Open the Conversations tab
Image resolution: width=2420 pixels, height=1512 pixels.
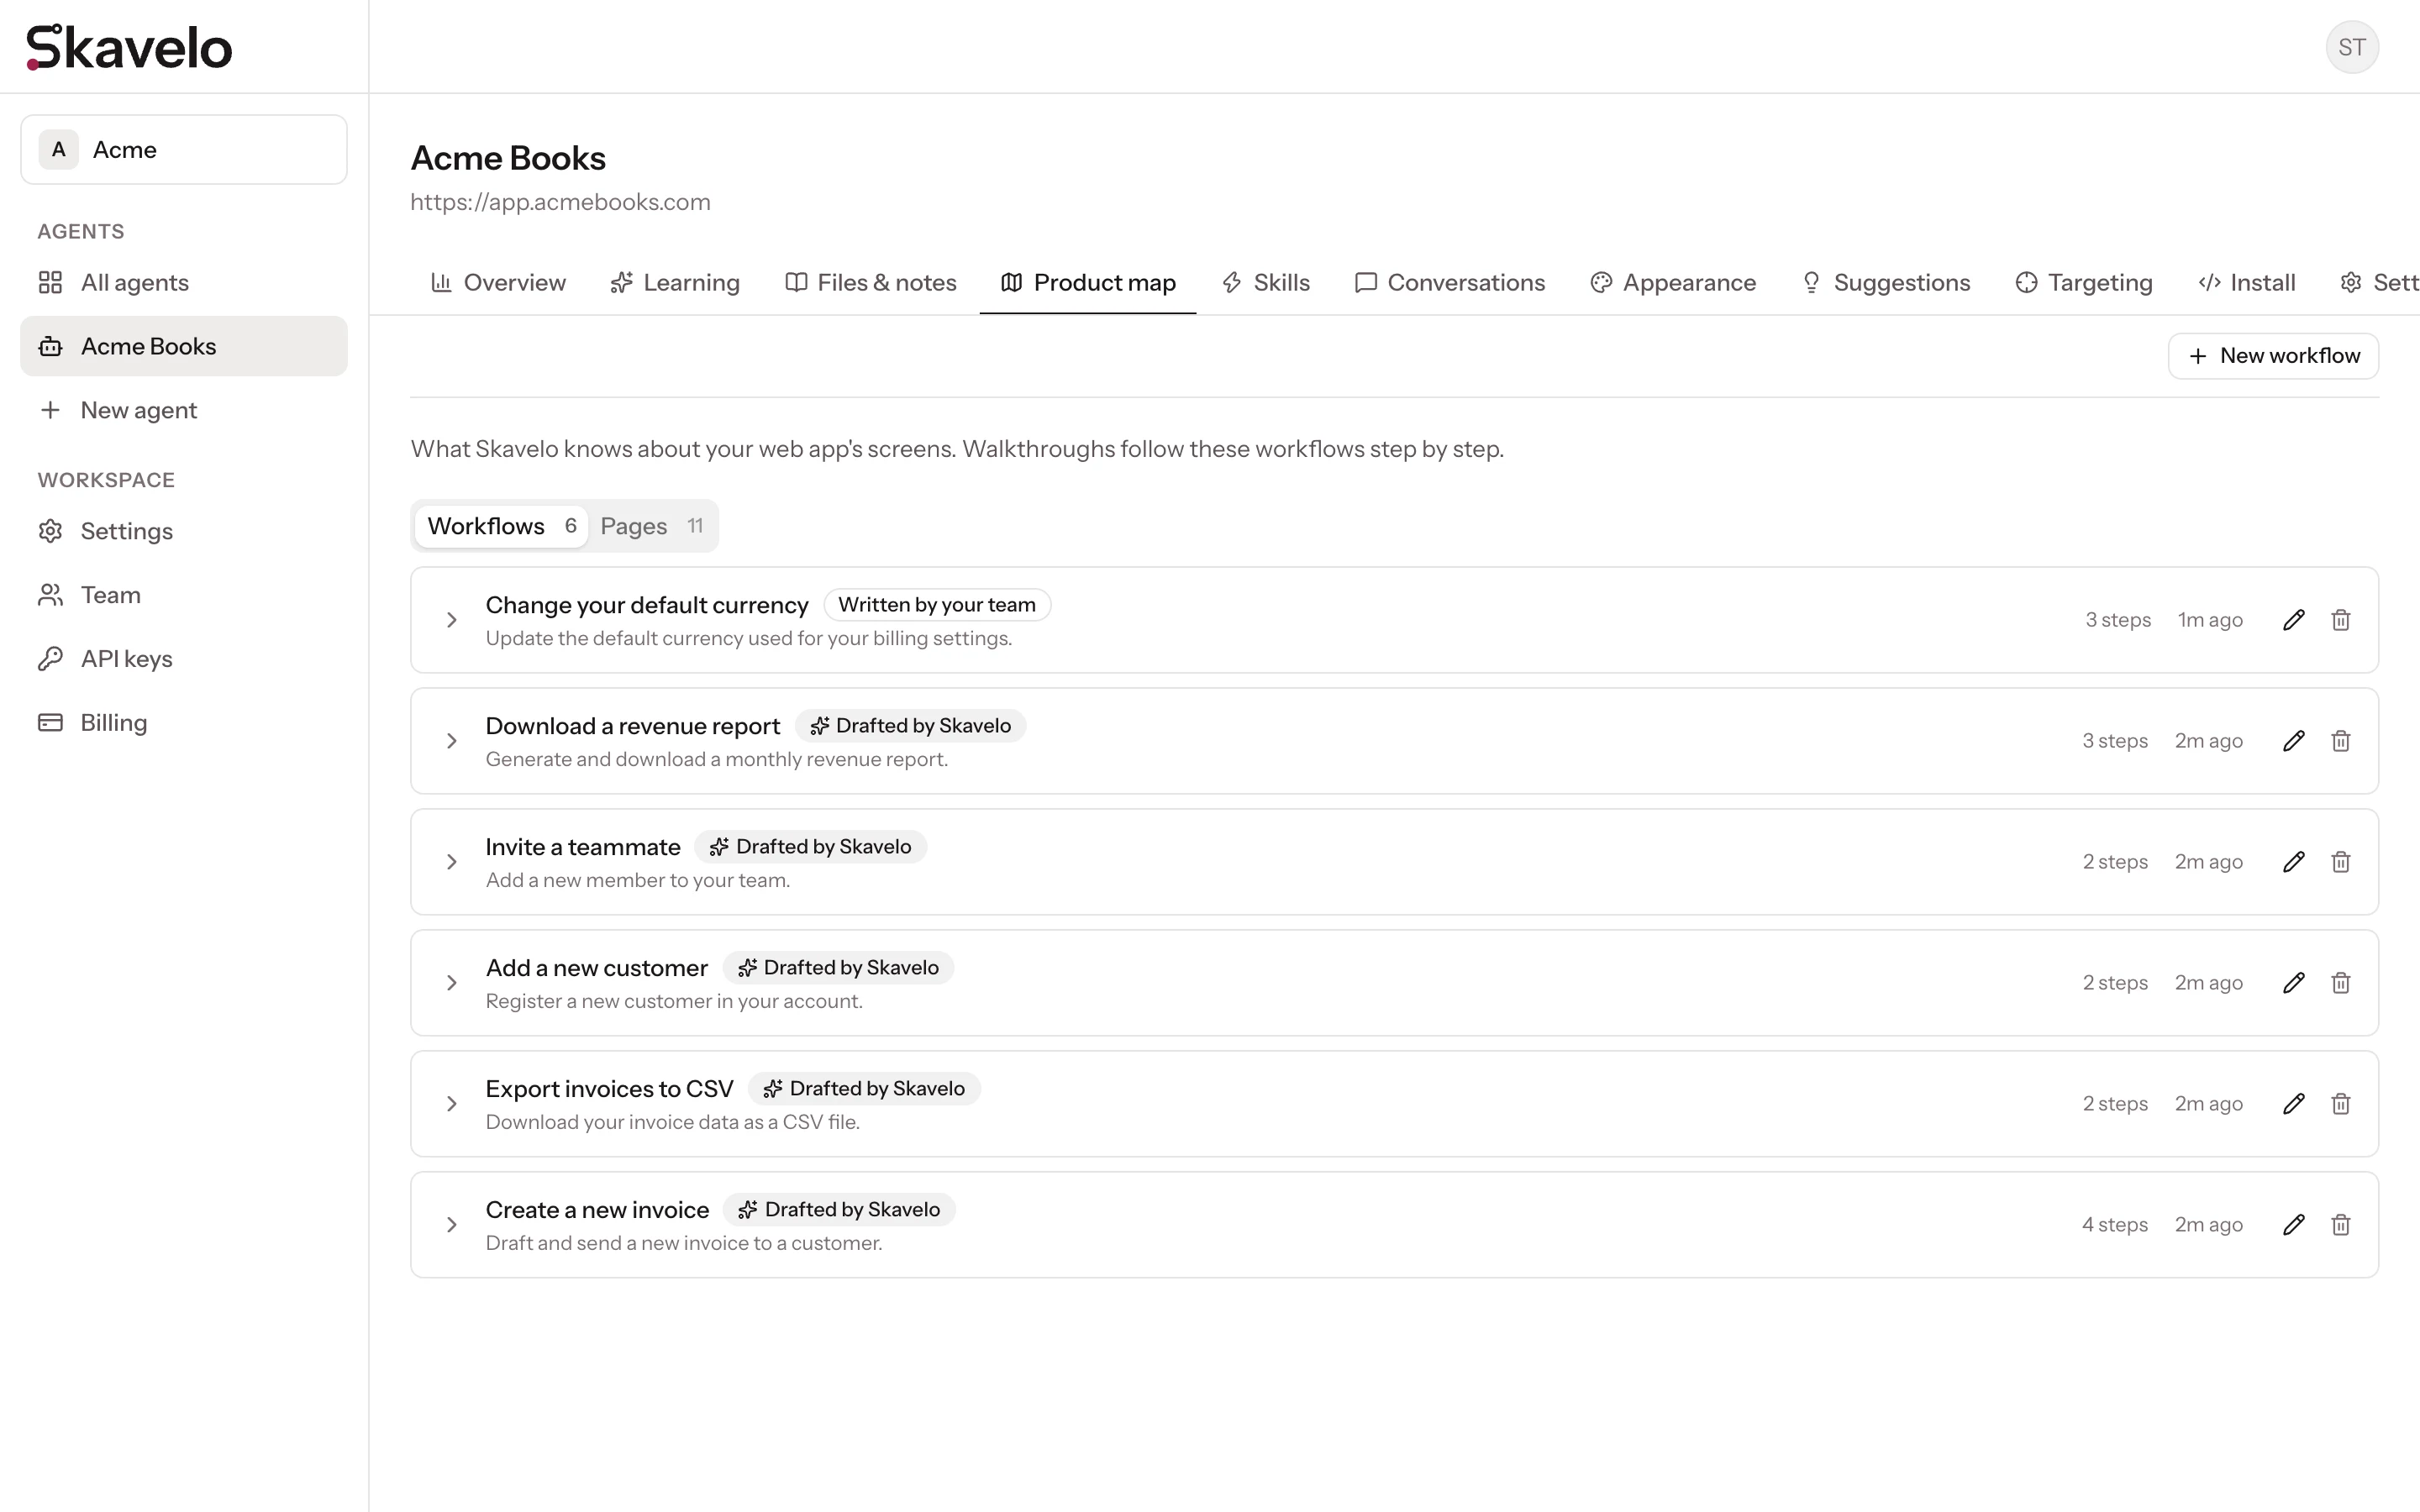pos(1450,283)
